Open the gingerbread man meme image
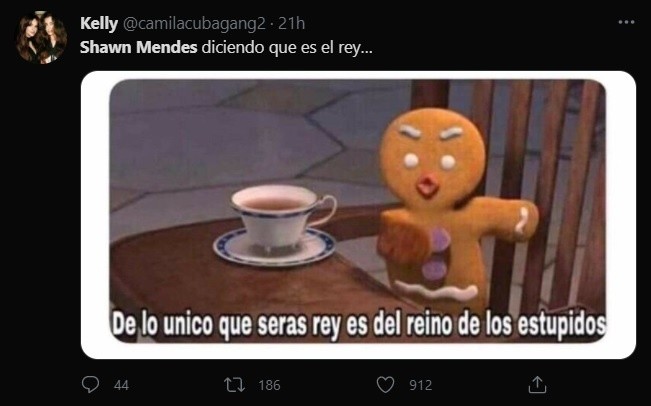Screen dimensions: 651x406 pyautogui.click(x=357, y=211)
